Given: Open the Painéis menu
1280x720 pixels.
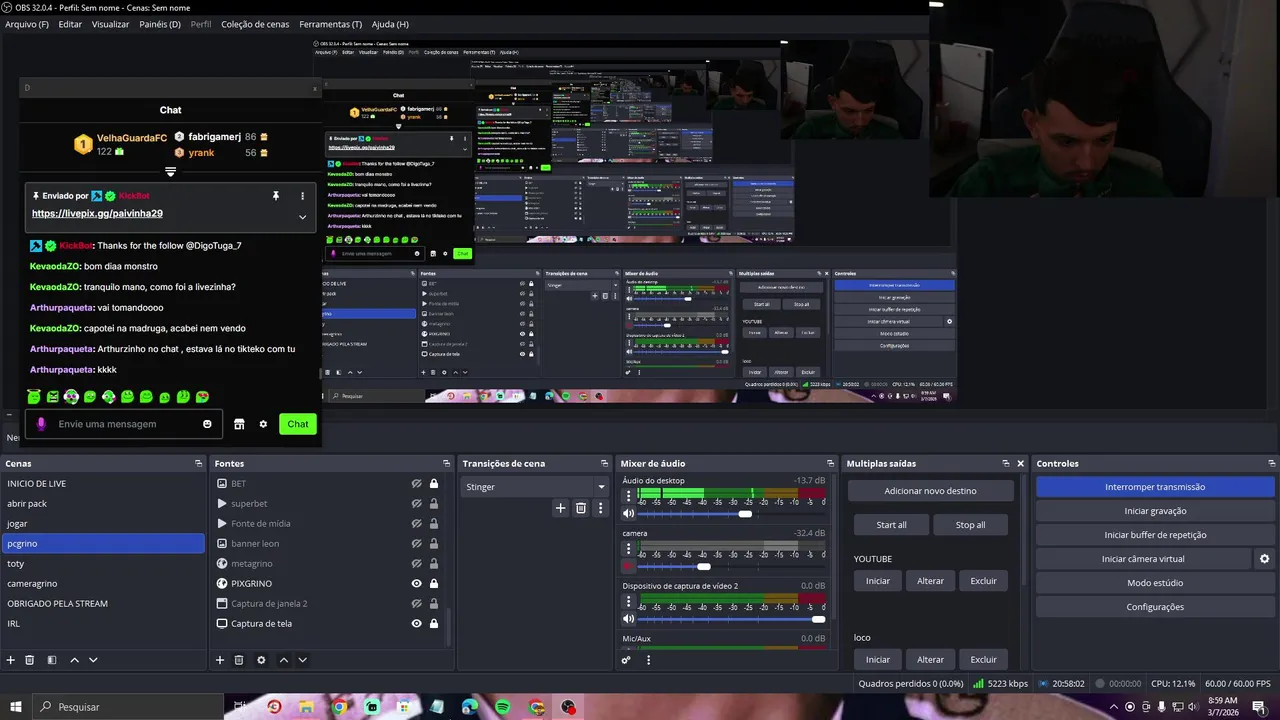Looking at the screenshot, I should click(160, 24).
